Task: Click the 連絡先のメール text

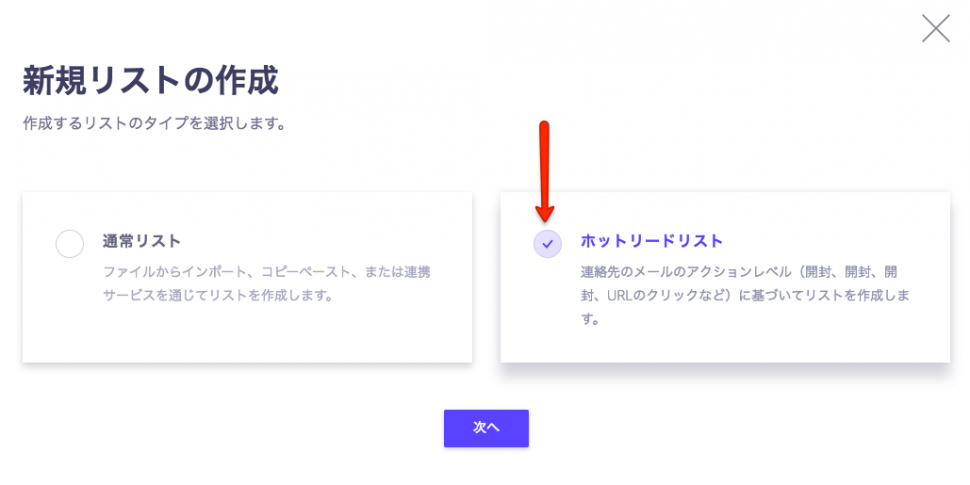Action: (x=629, y=272)
